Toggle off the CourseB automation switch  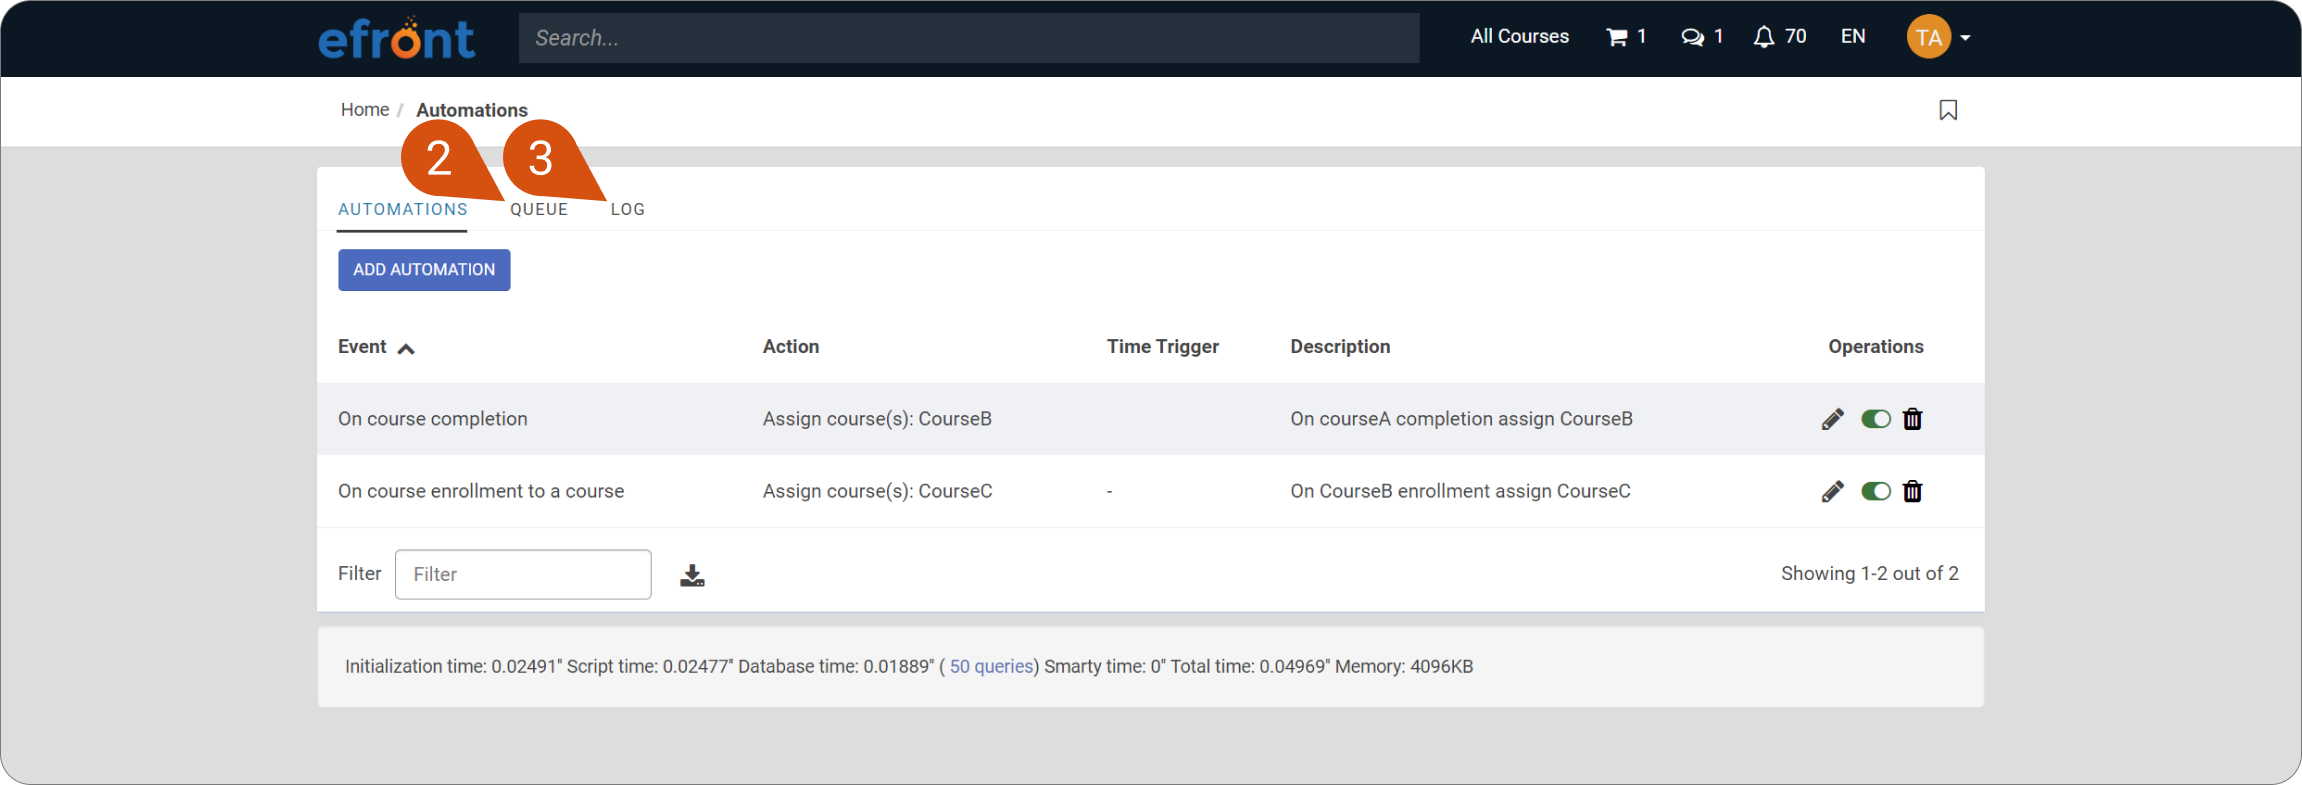click(x=1876, y=419)
